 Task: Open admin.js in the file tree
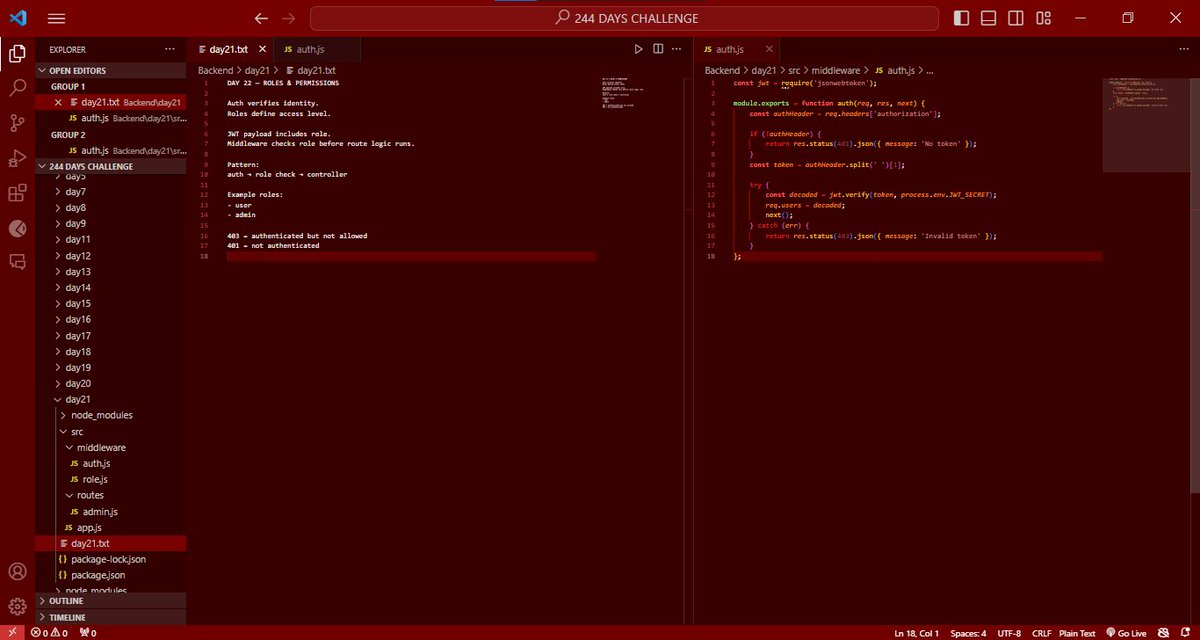(111, 511)
